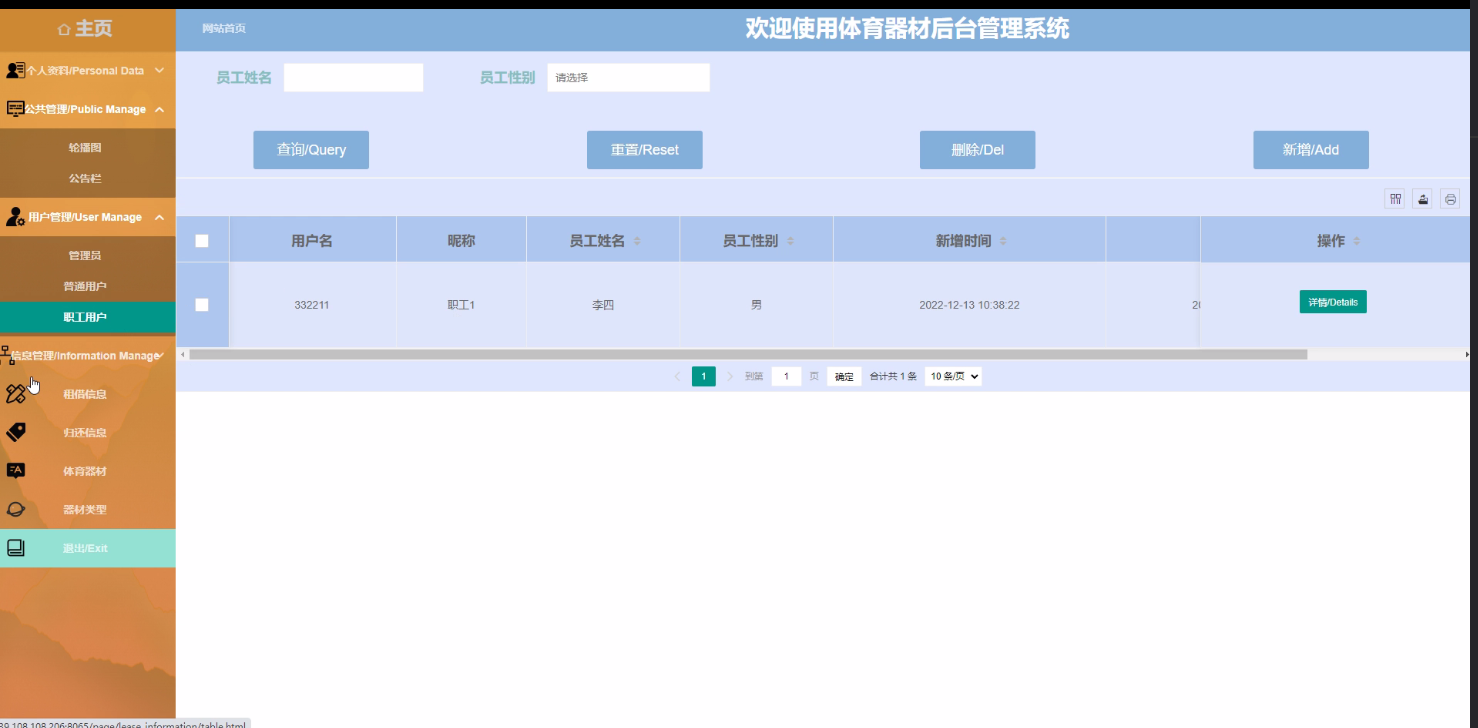
Task: Open the column filter icon above the table
Action: click(1394, 199)
